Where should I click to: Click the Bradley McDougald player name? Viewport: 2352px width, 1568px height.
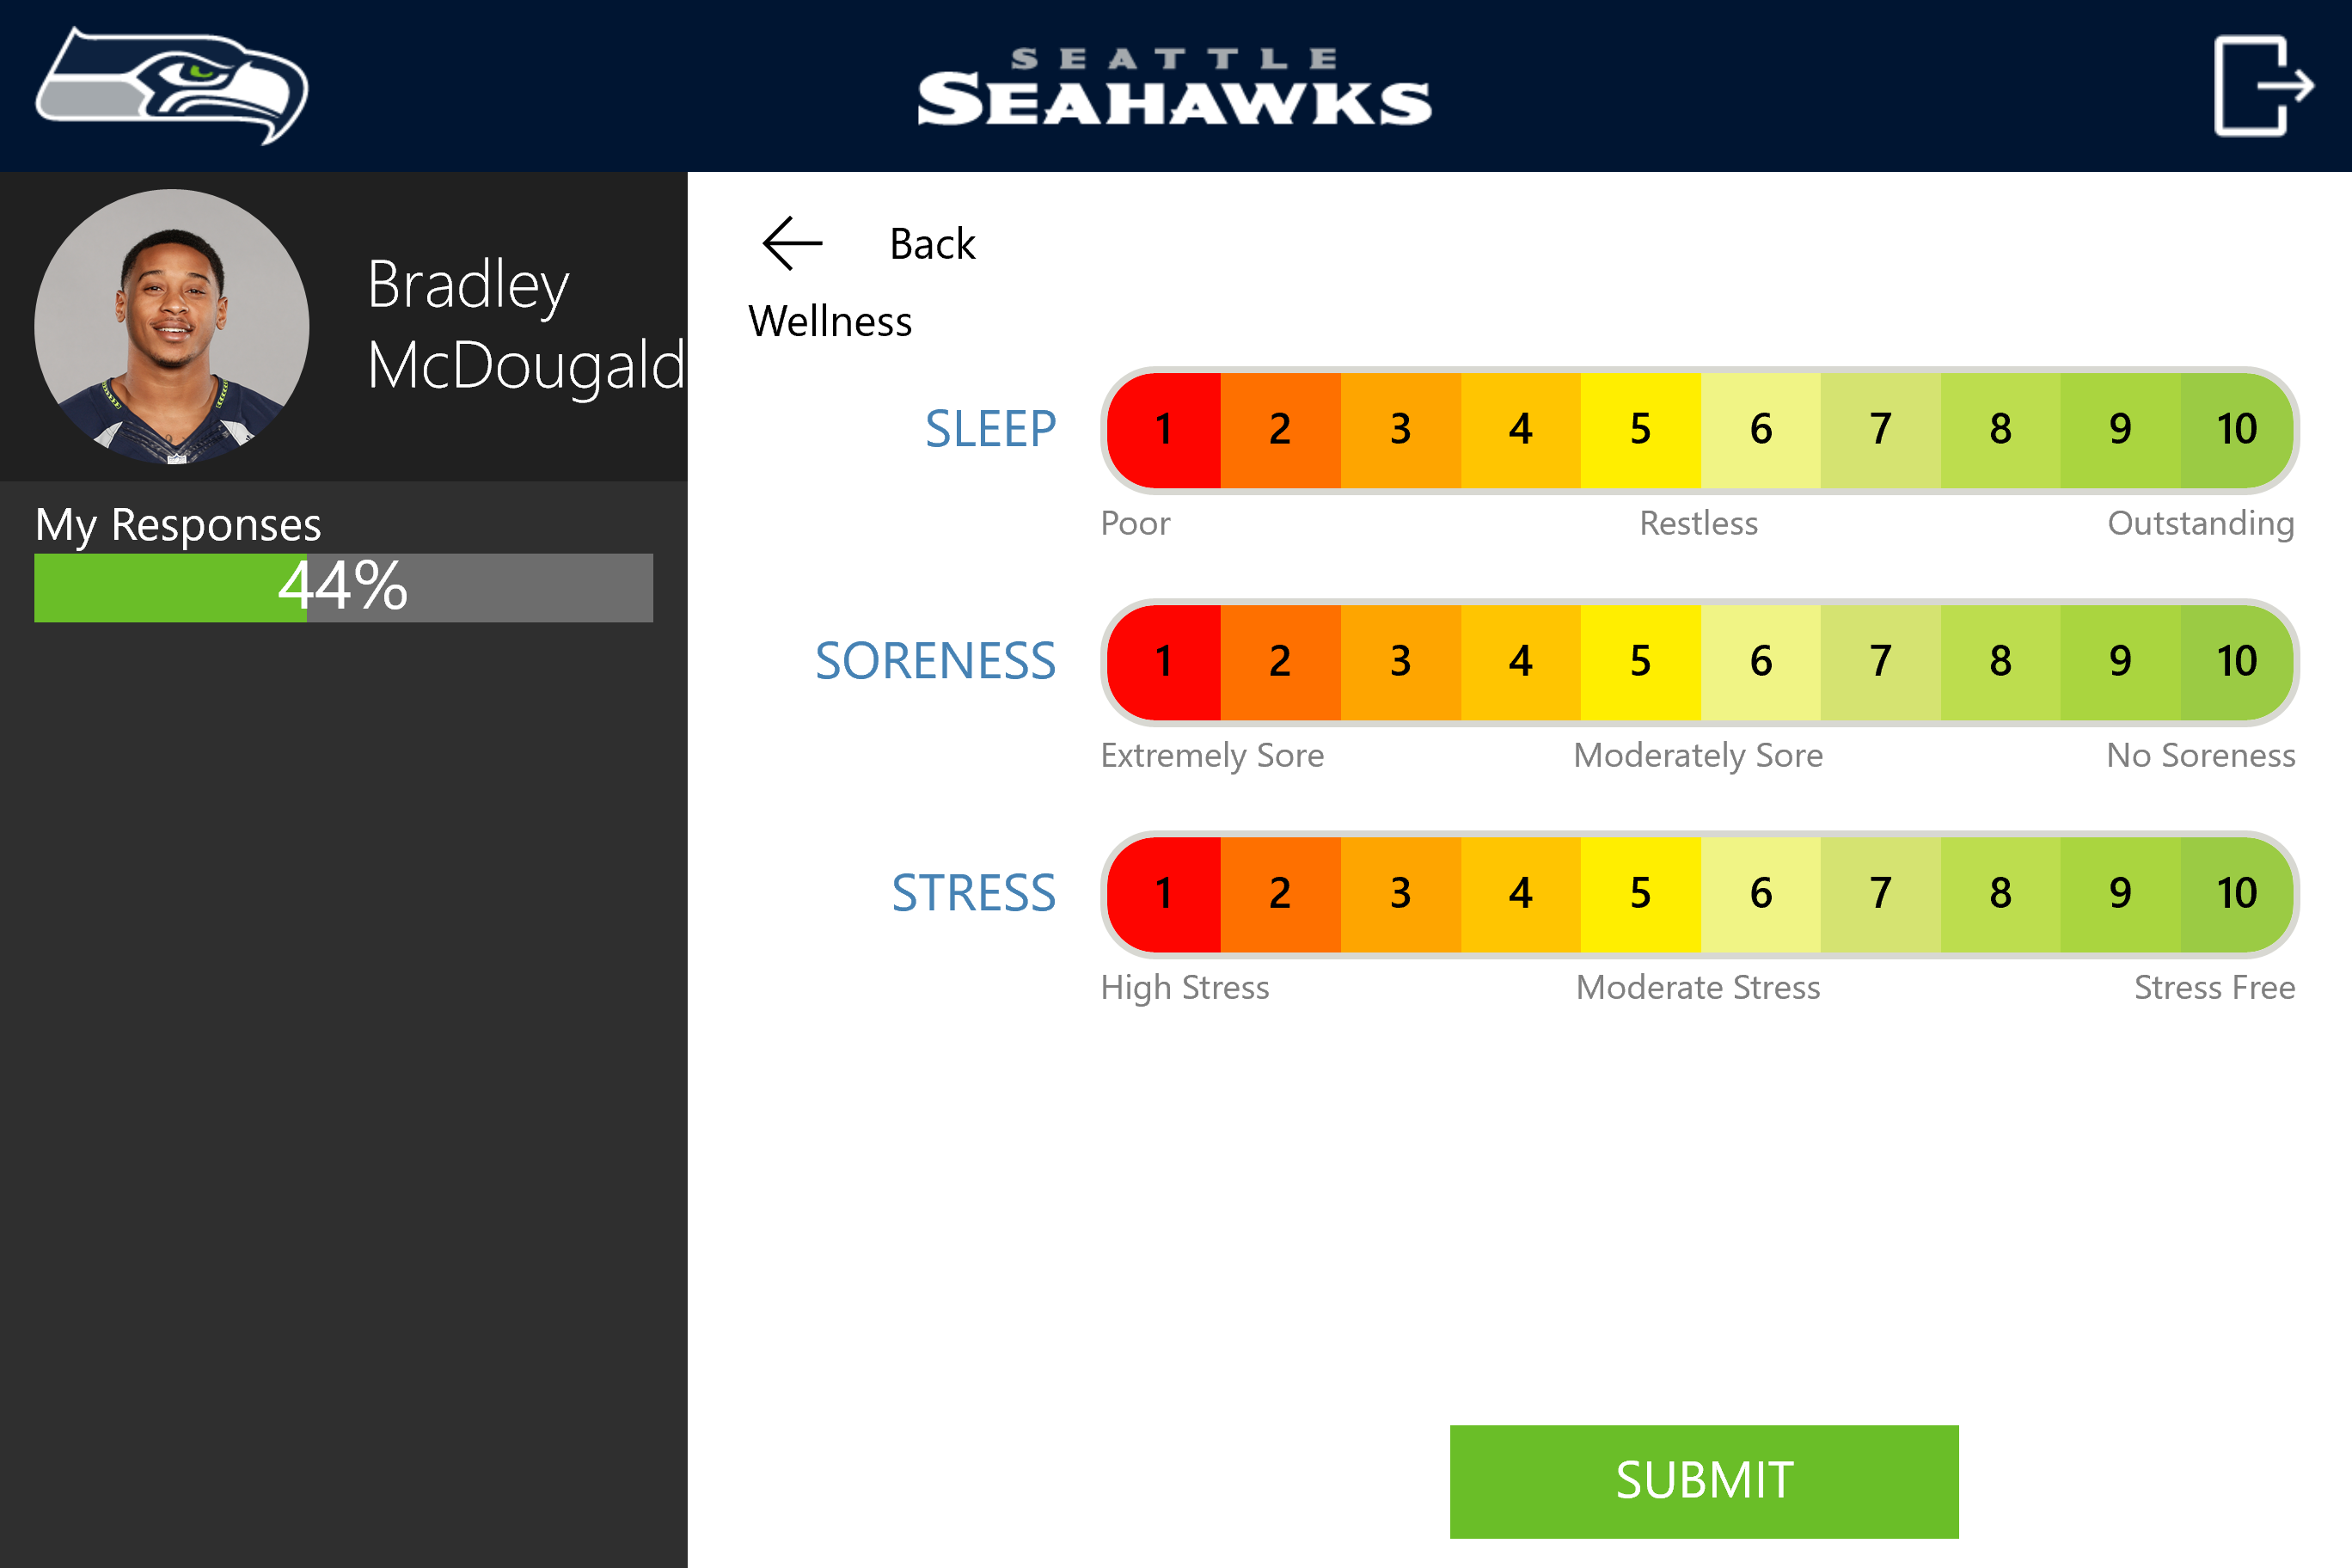click(525, 325)
